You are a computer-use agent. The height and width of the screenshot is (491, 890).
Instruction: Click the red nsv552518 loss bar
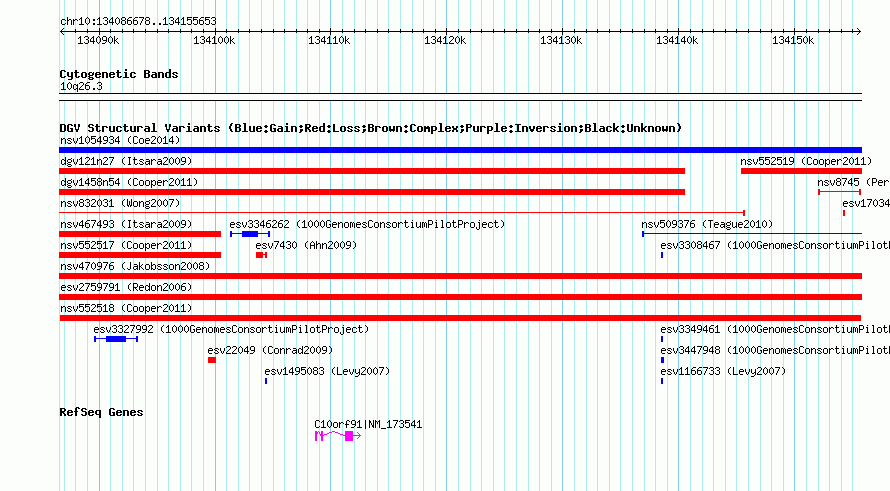[460, 318]
